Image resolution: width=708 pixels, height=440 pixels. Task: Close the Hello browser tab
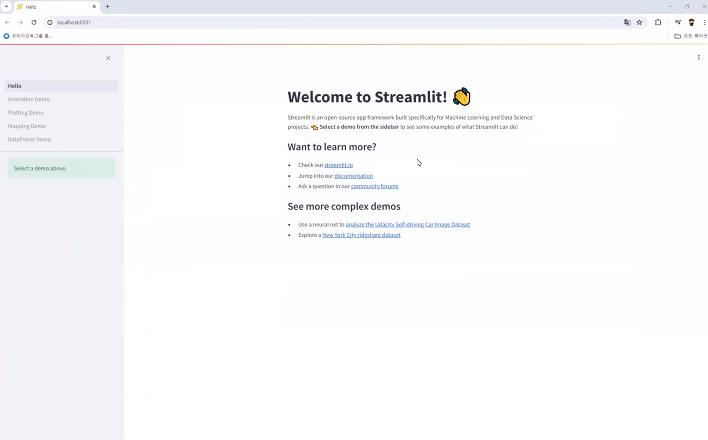[94, 7]
